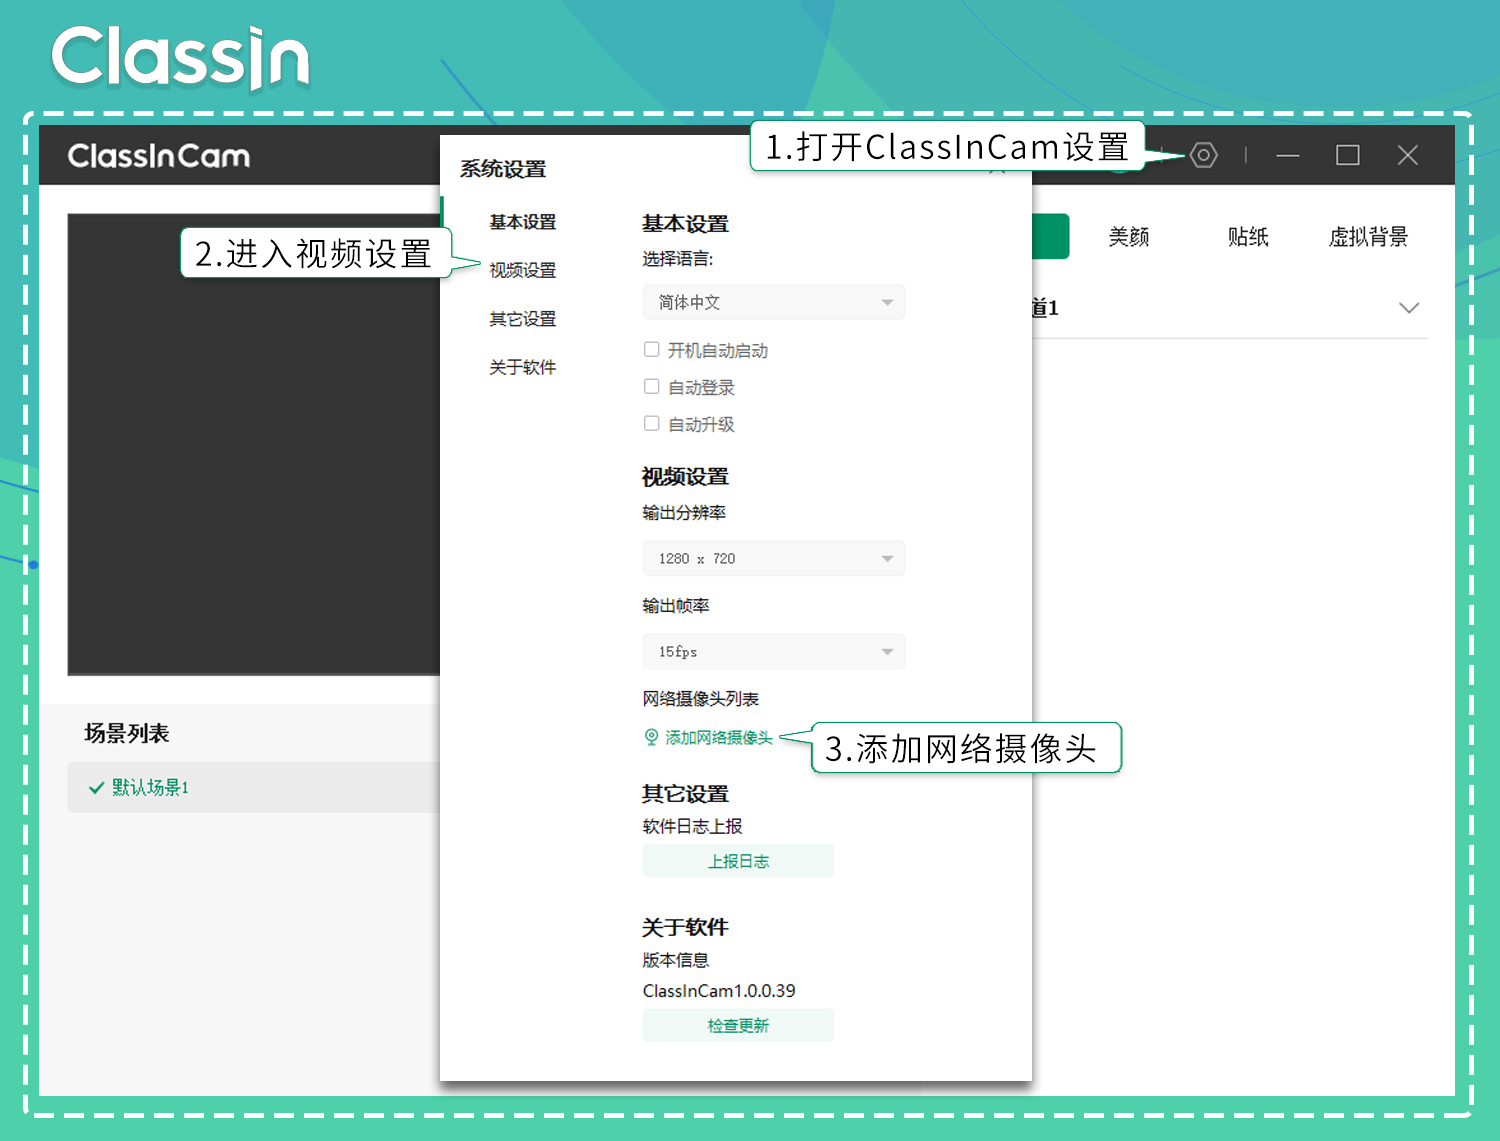Click 添加网络摄像头 link
Image resolution: width=1500 pixels, height=1141 pixels.
point(719,737)
